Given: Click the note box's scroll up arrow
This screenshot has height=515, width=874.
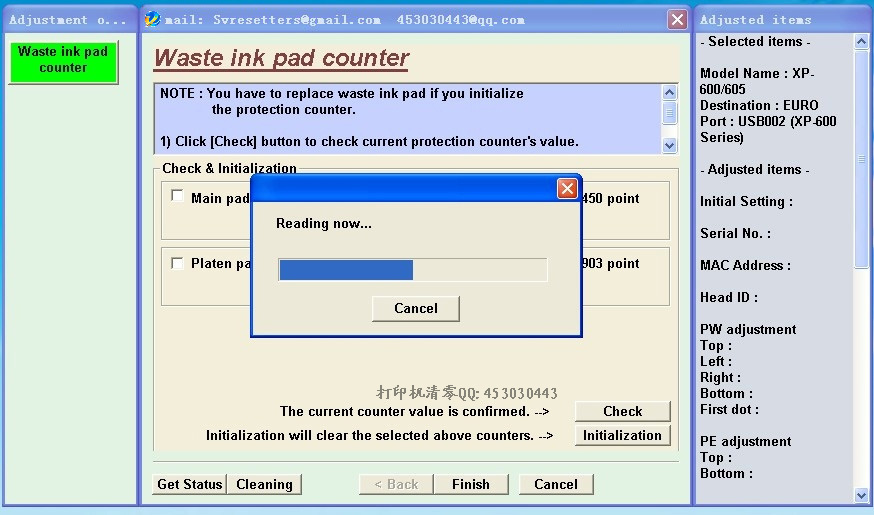Looking at the screenshot, I should (669, 93).
